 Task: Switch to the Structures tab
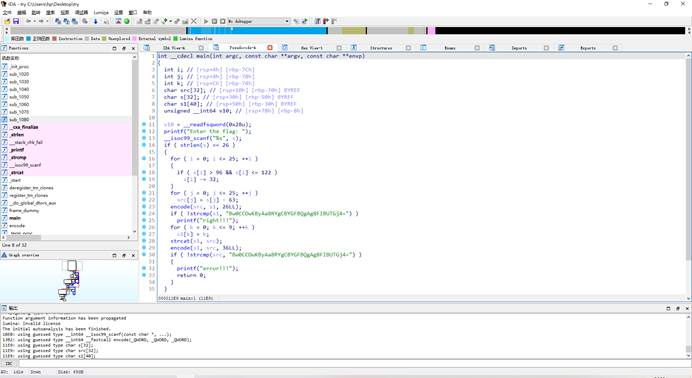pyautogui.click(x=381, y=48)
